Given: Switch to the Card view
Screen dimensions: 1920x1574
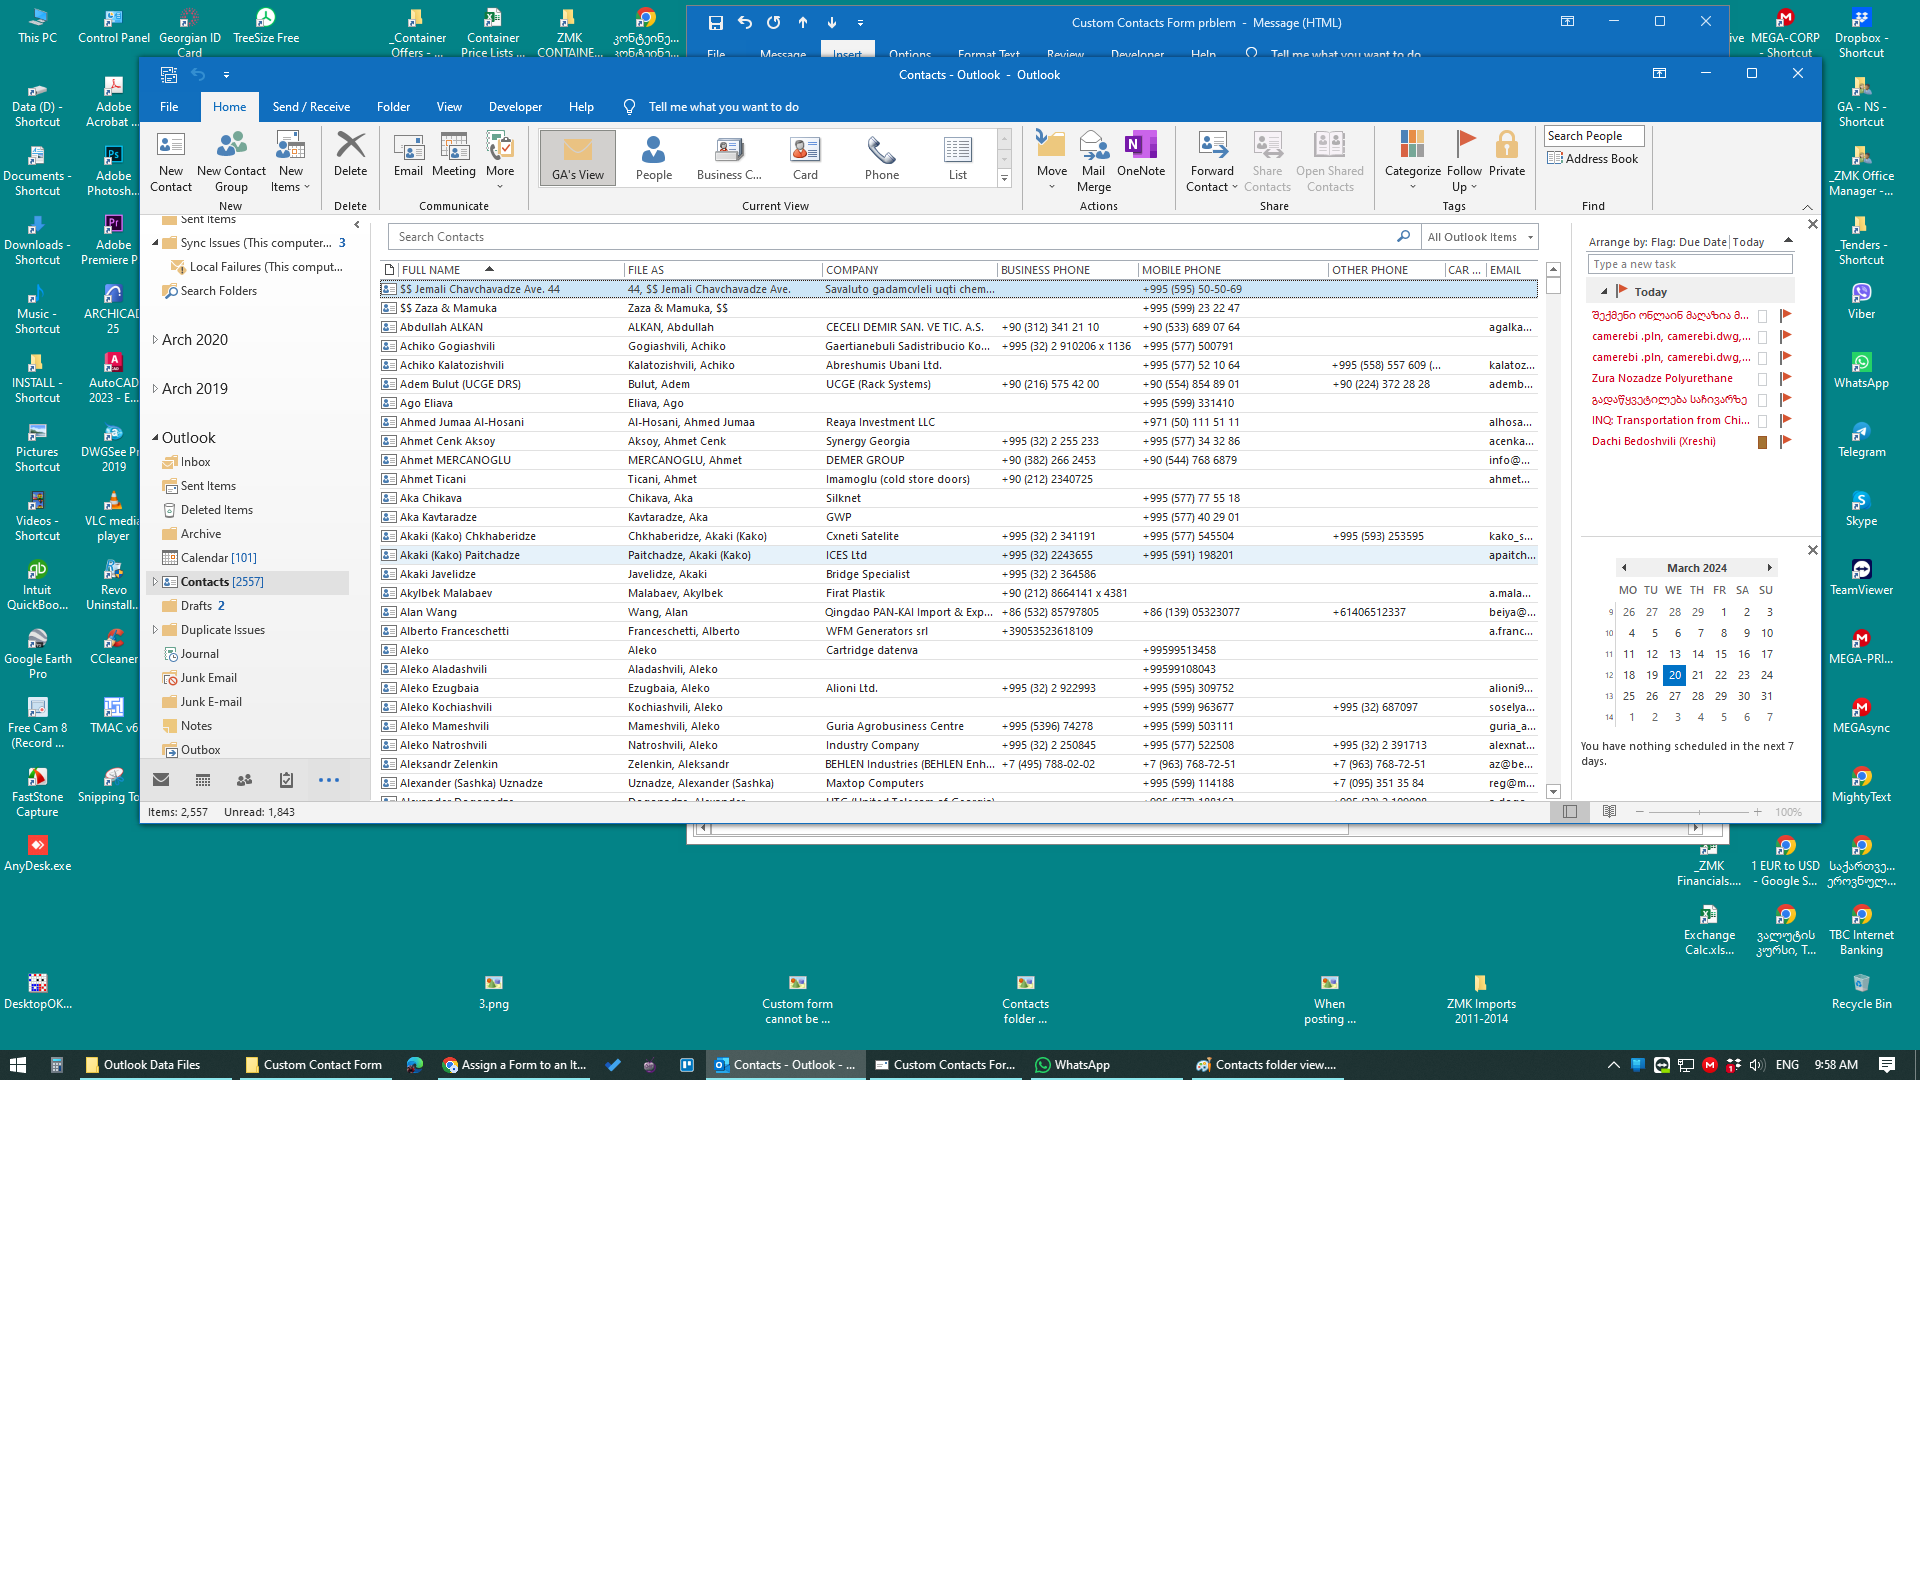Looking at the screenshot, I should coord(805,158).
